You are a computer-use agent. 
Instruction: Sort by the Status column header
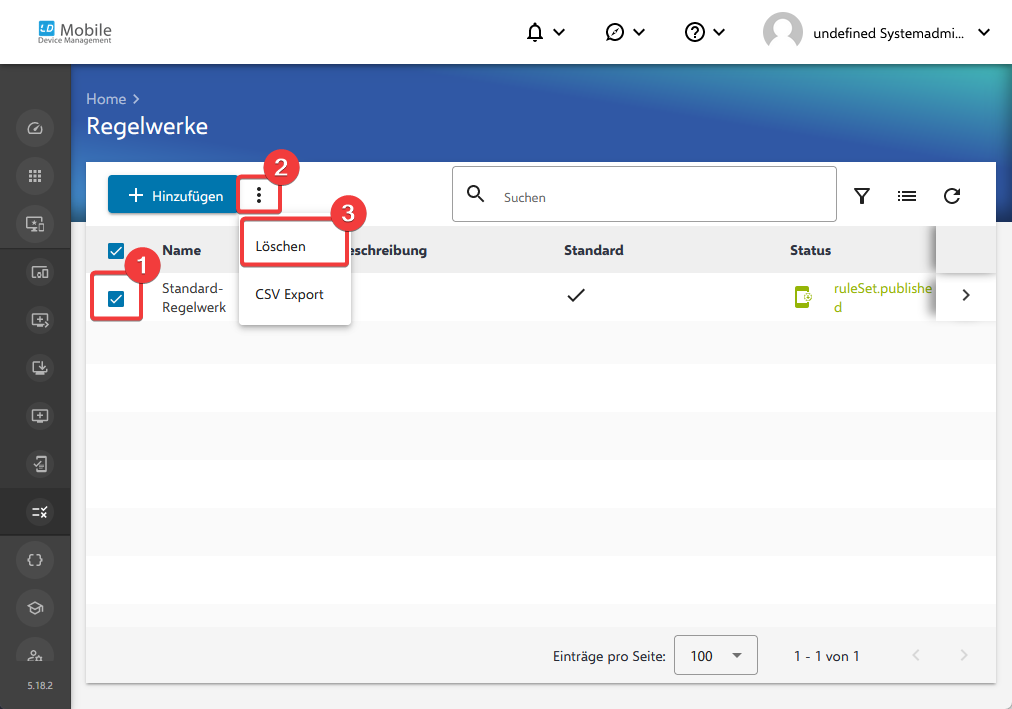(x=811, y=250)
